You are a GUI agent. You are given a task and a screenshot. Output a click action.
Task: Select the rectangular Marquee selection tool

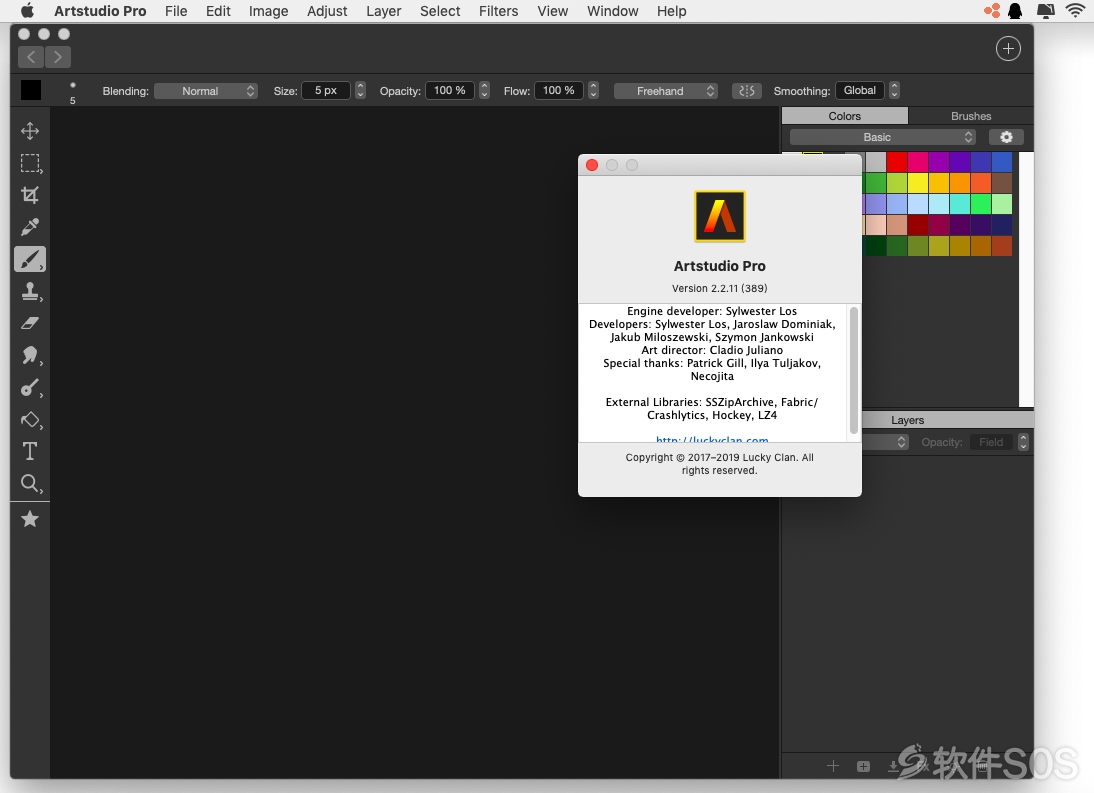(30, 163)
